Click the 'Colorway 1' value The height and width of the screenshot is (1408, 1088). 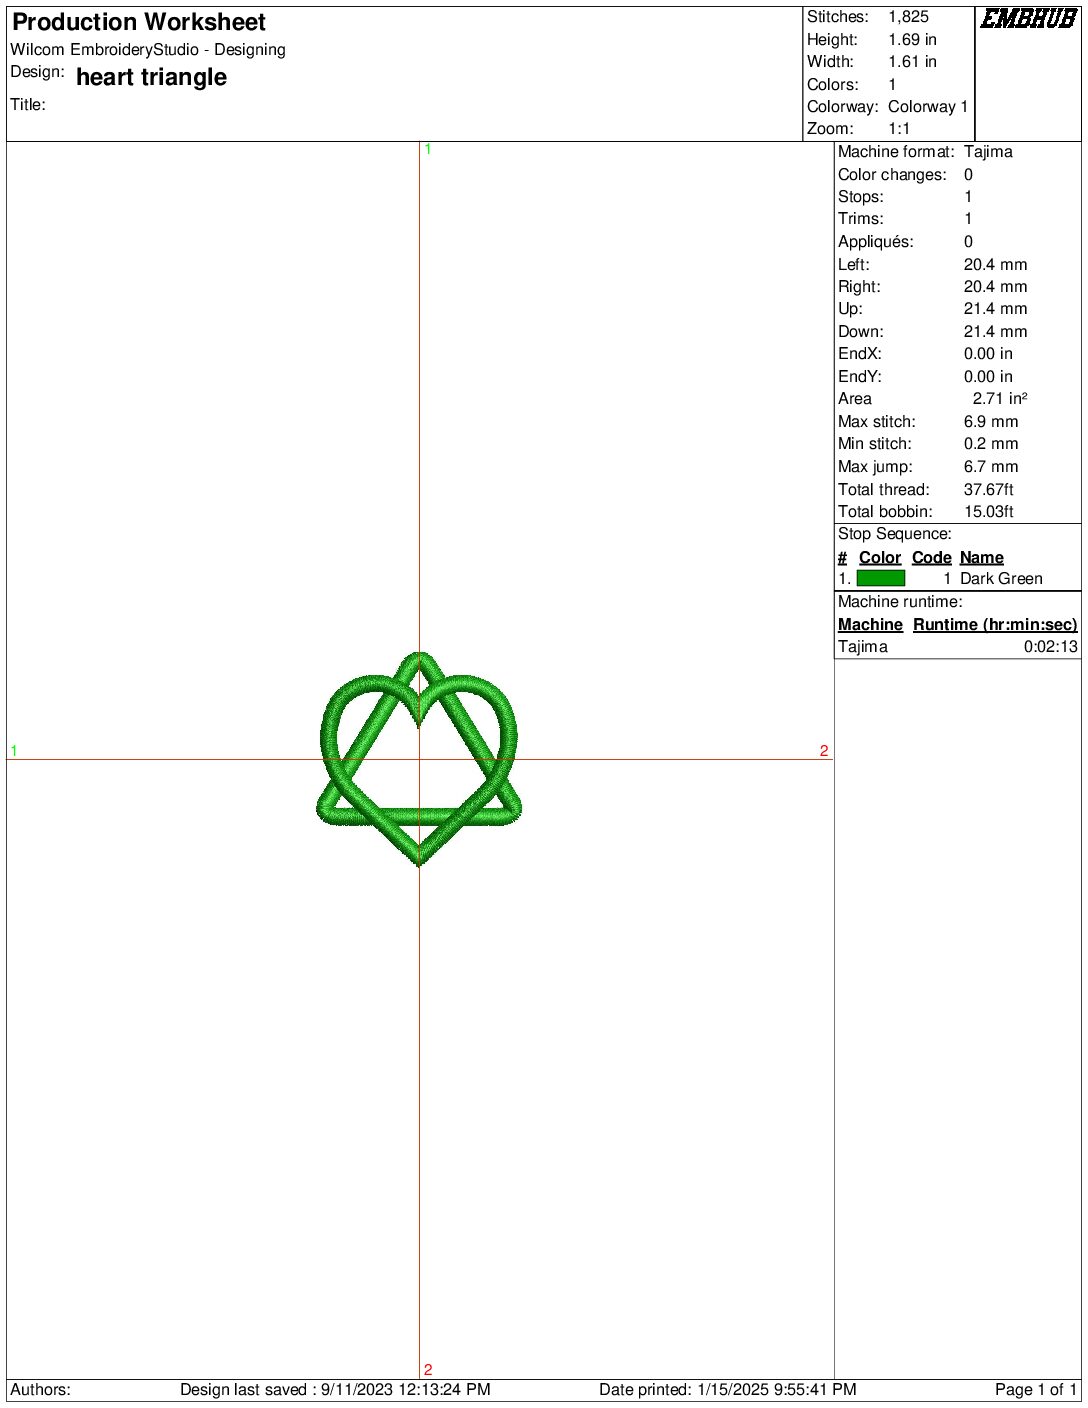click(x=928, y=106)
